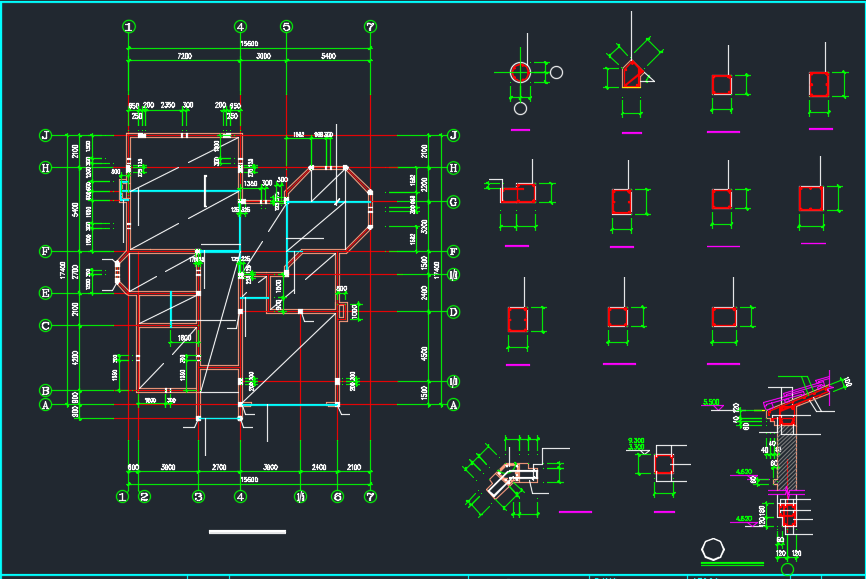The height and width of the screenshot is (579, 866).
Task: Pick axis bubble J right of the plan
Action: pyautogui.click(x=453, y=135)
